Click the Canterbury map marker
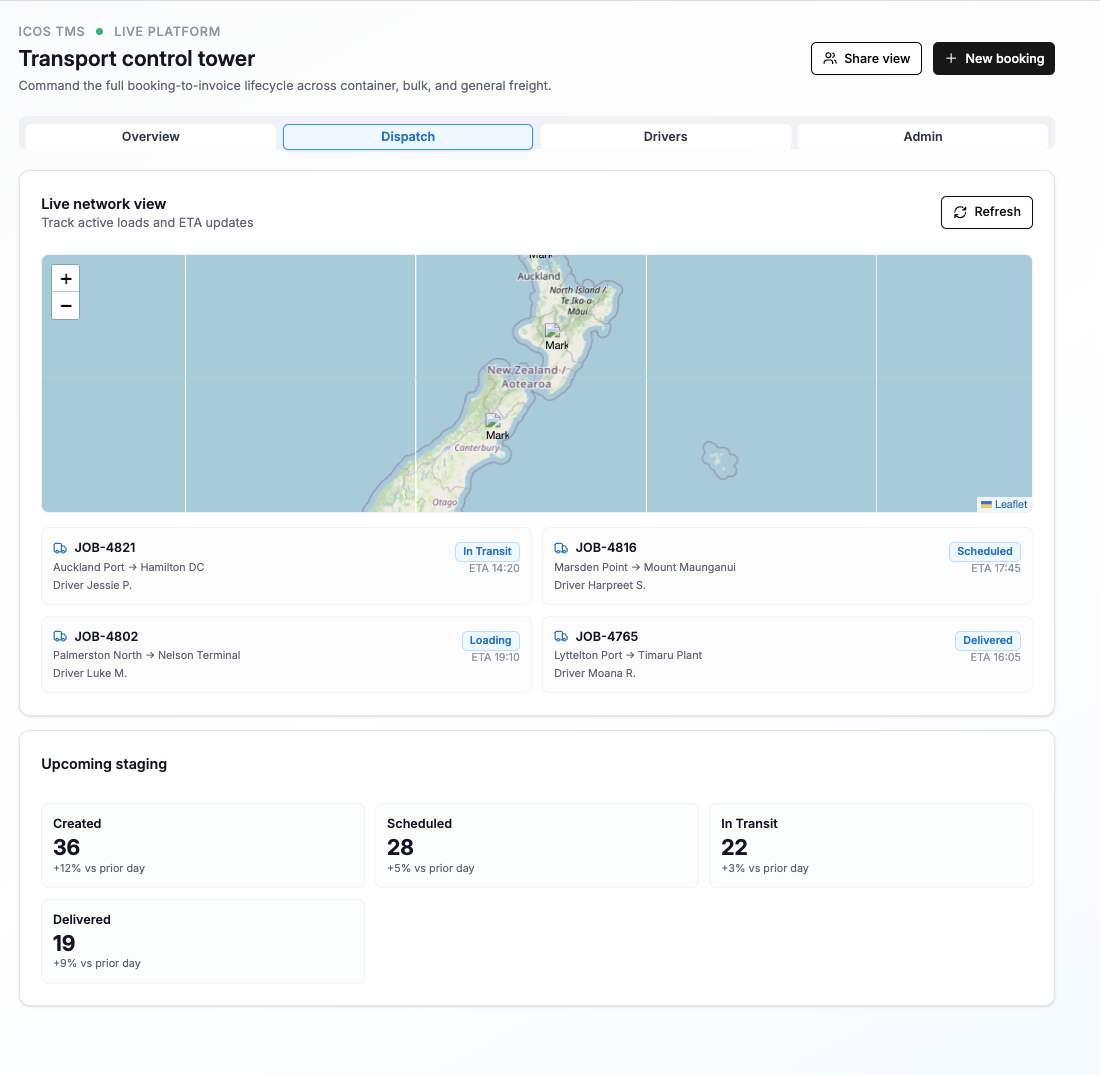This screenshot has height=1075, width=1100. pyautogui.click(x=496, y=427)
